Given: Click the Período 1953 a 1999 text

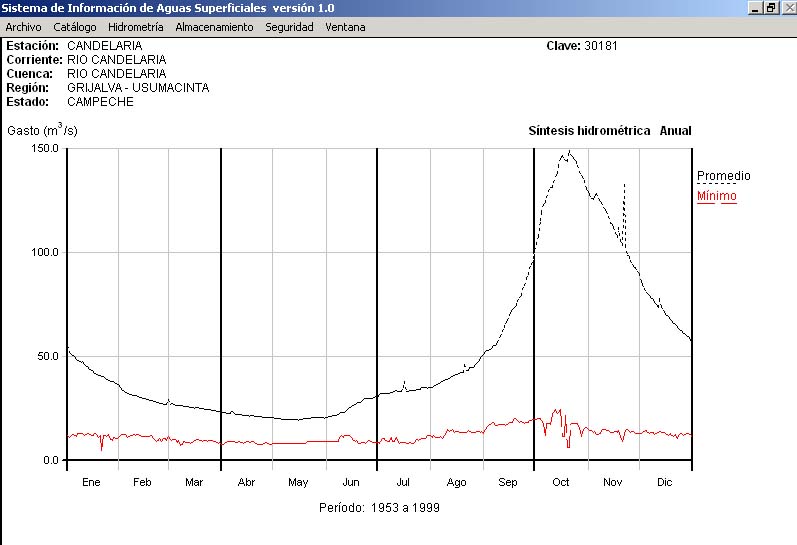Looking at the screenshot, I should click(x=379, y=508).
